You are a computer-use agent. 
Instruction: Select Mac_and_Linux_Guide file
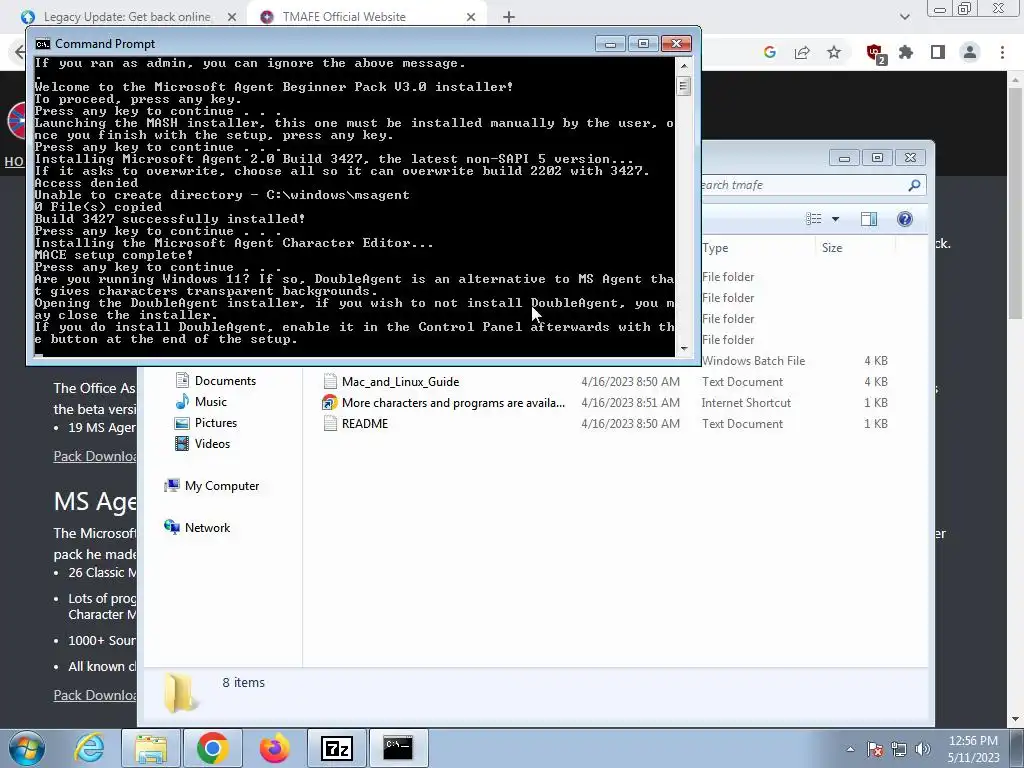(400, 382)
